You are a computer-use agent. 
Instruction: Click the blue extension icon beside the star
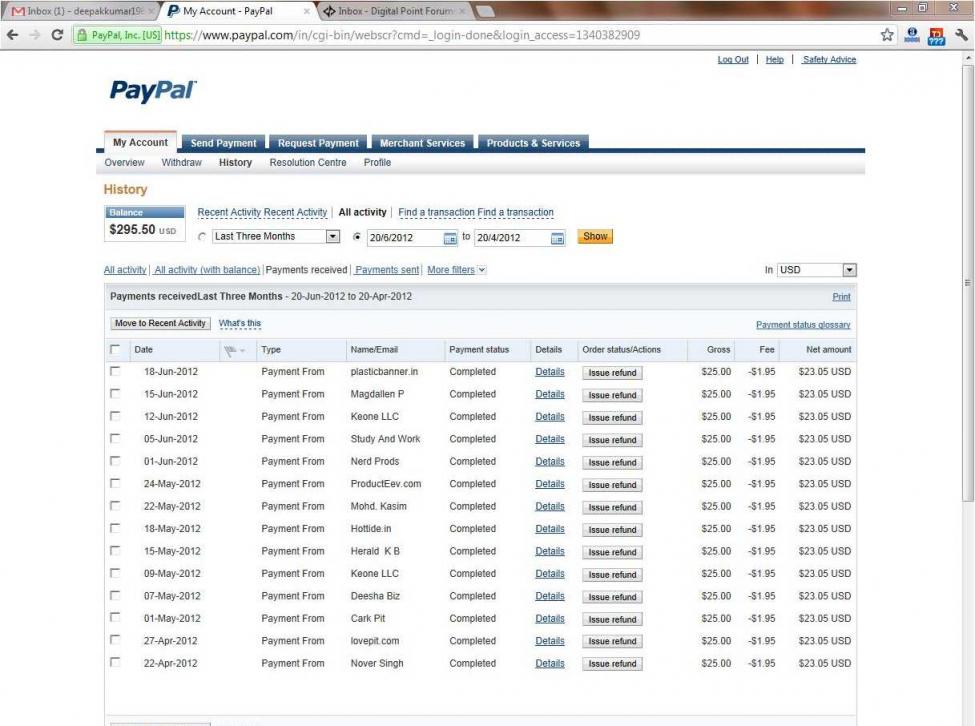pos(912,35)
